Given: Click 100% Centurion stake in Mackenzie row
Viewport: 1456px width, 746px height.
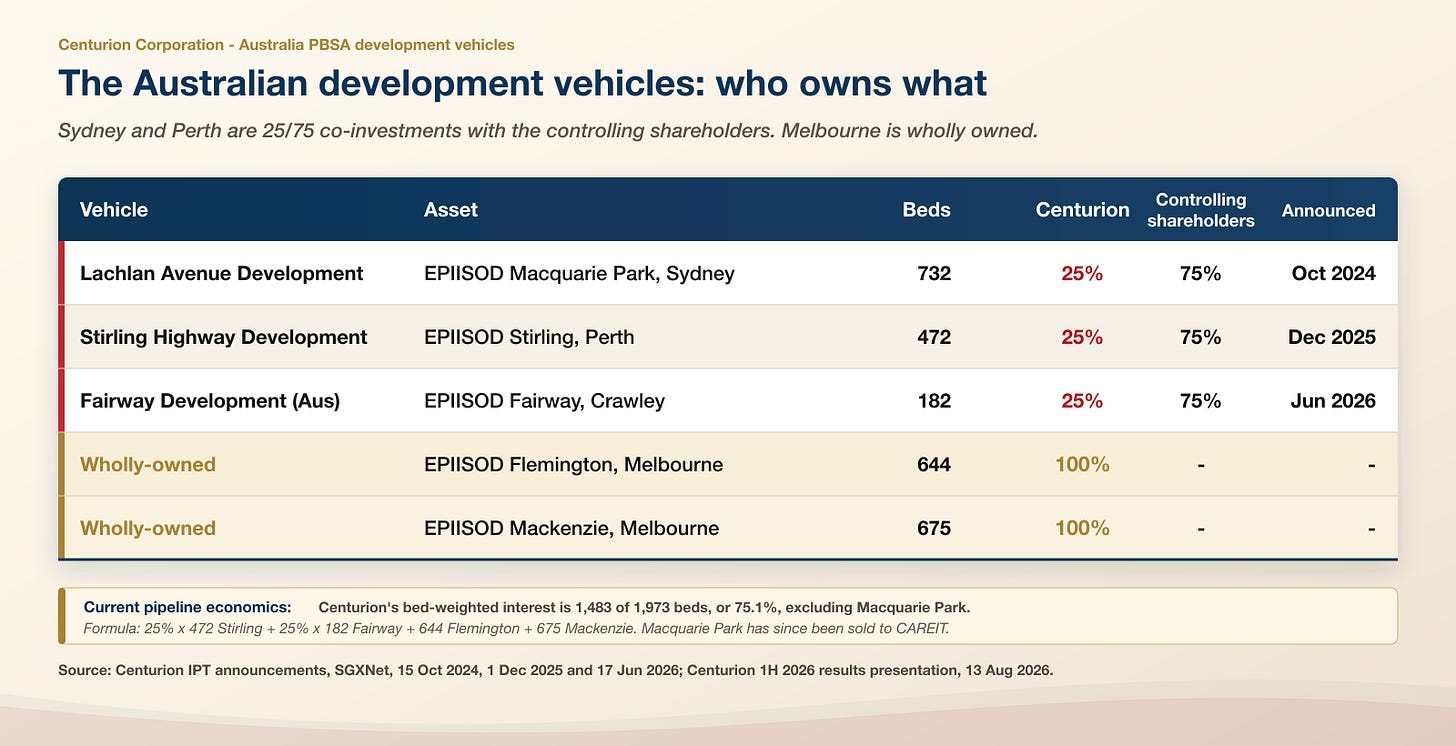Looking at the screenshot, I should click(1082, 528).
